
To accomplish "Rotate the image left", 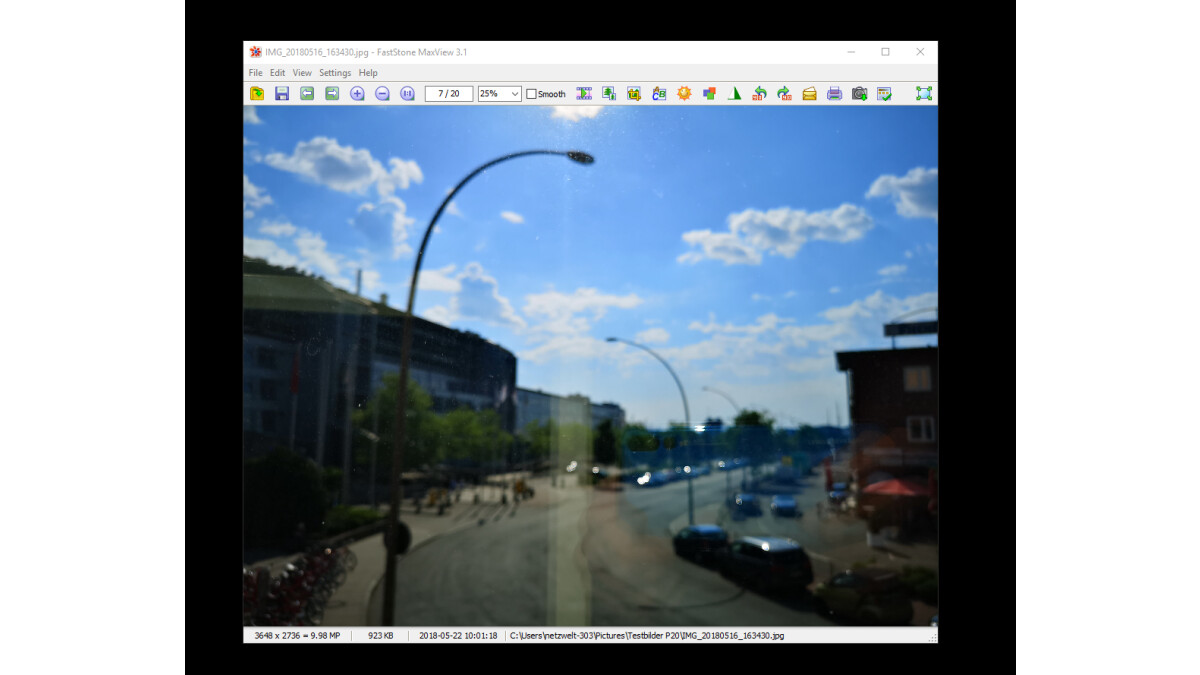I will pyautogui.click(x=758, y=93).
